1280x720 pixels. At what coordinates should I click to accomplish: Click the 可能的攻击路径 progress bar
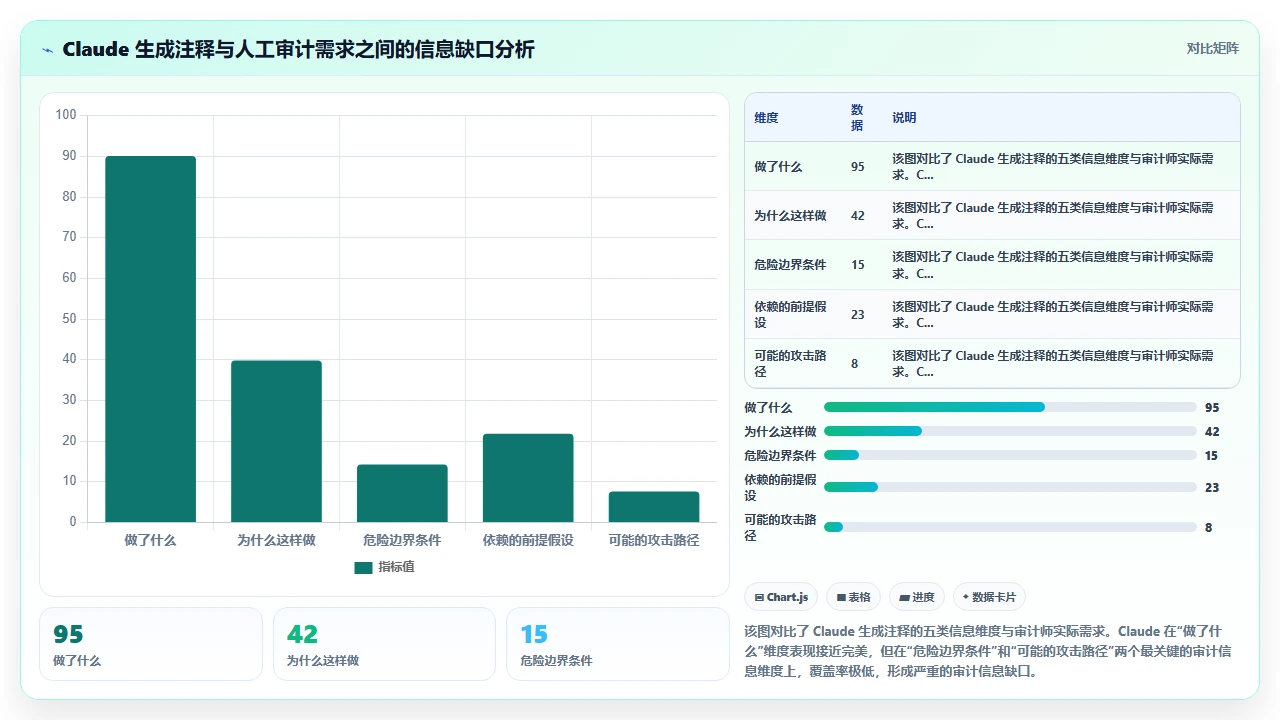pyautogui.click(x=1010, y=527)
